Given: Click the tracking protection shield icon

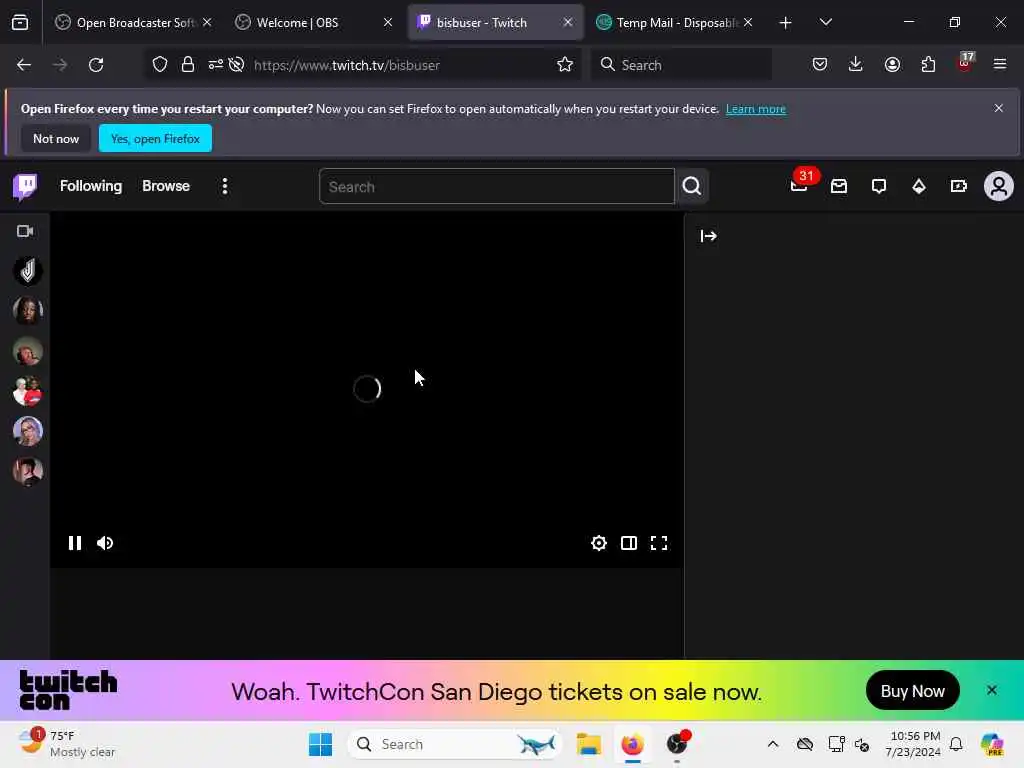Looking at the screenshot, I should point(160,65).
